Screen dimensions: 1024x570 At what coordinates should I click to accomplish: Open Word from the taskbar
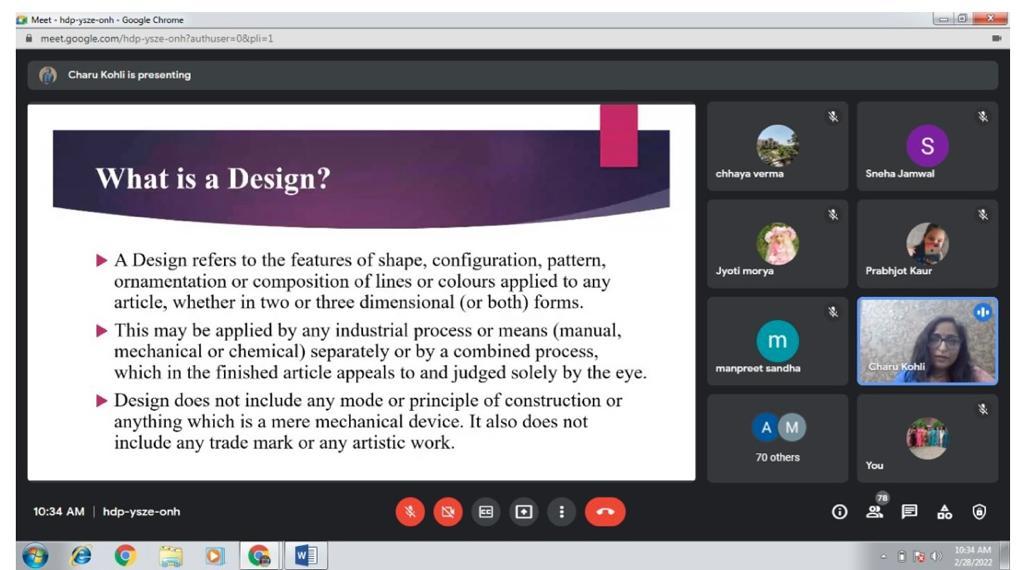point(304,555)
